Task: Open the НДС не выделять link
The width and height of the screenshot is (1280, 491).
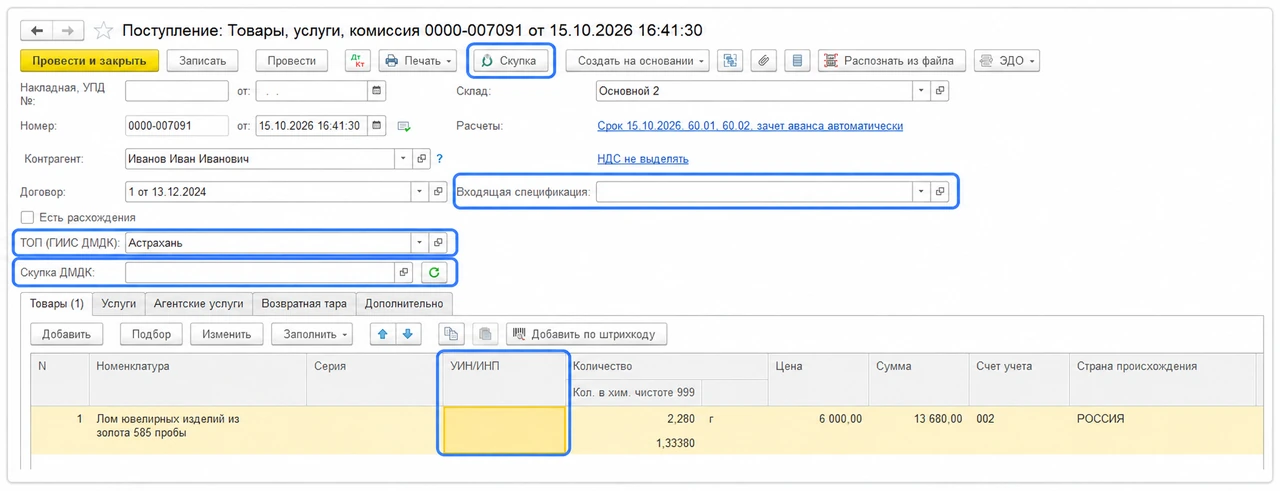Action: click(x=642, y=159)
